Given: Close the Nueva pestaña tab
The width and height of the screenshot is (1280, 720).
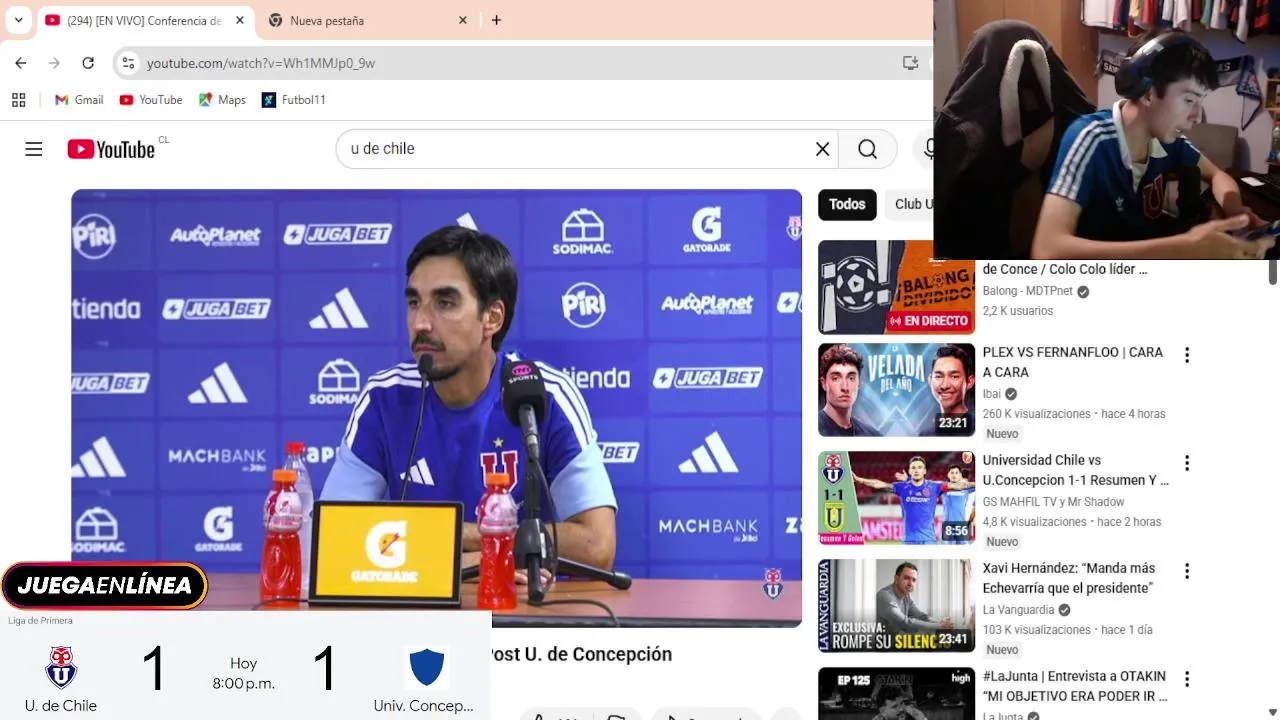Looking at the screenshot, I should pos(463,20).
